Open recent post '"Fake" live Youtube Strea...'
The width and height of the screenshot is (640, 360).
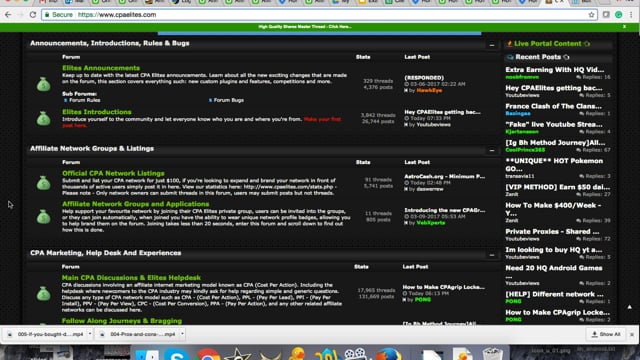point(553,124)
